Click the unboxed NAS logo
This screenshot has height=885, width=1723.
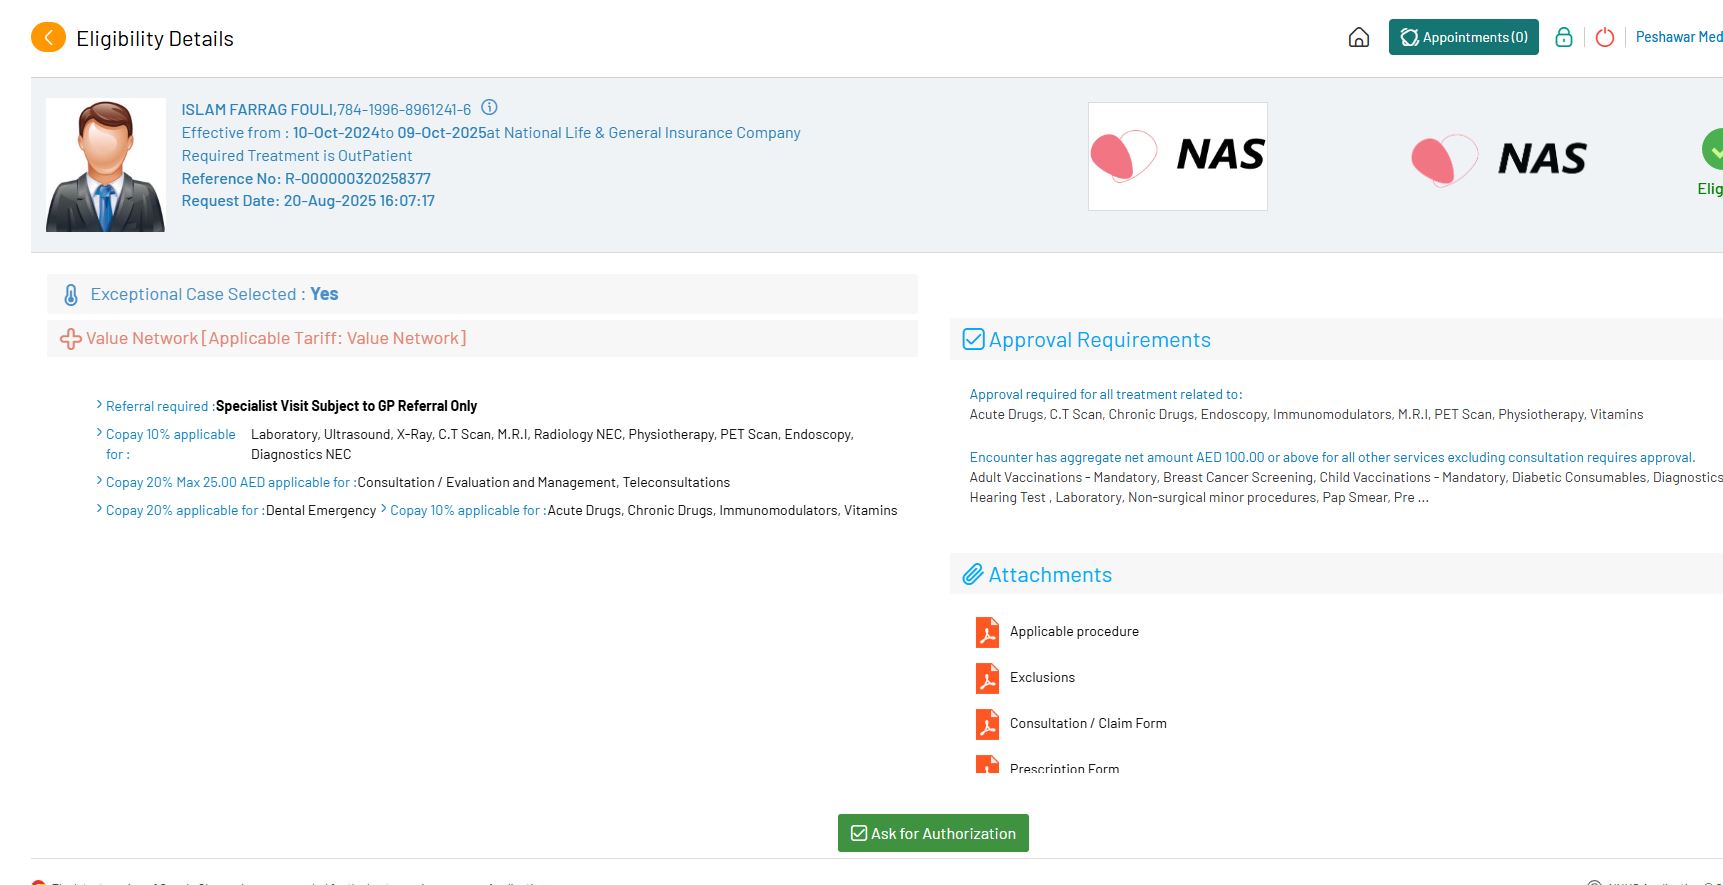1498,159
